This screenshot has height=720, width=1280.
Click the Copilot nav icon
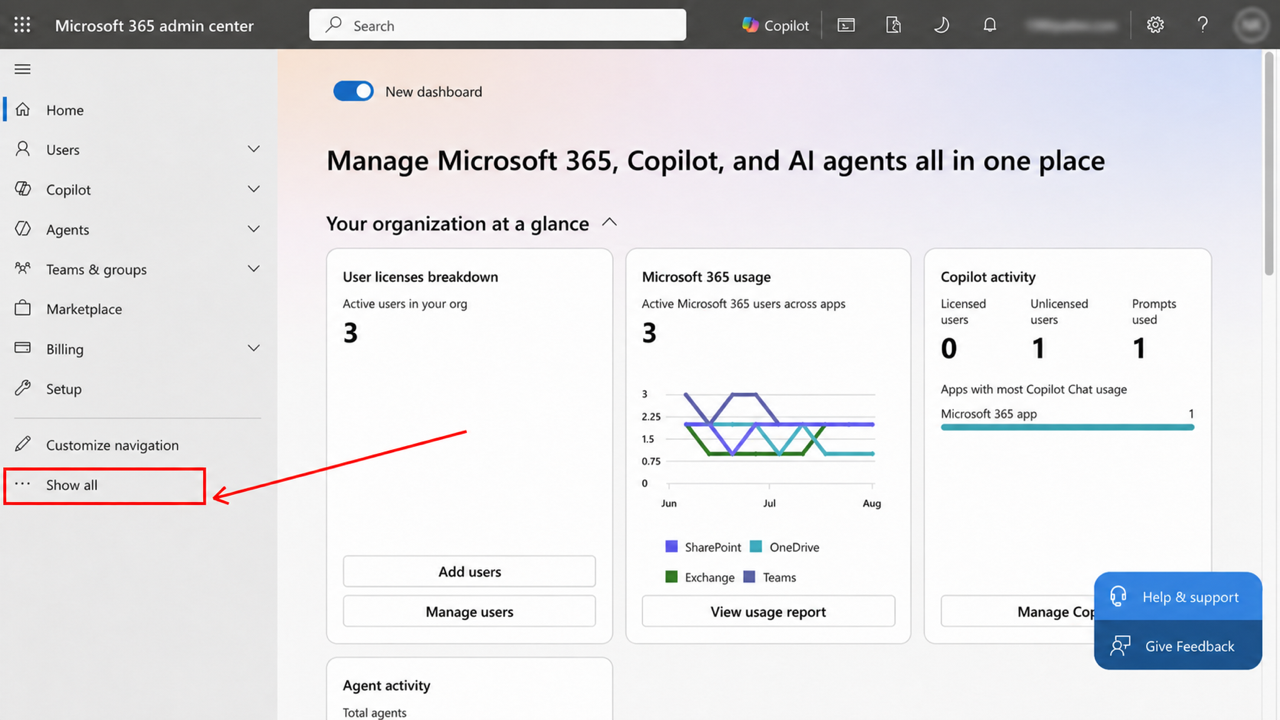click(23, 189)
